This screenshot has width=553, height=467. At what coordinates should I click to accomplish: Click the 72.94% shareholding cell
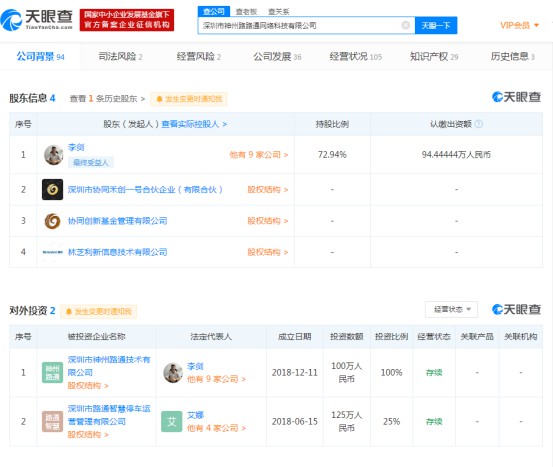pyautogui.click(x=332, y=154)
